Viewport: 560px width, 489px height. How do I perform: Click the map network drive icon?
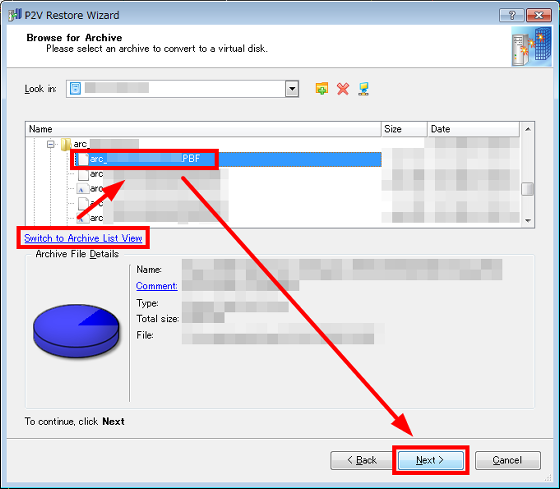(364, 89)
